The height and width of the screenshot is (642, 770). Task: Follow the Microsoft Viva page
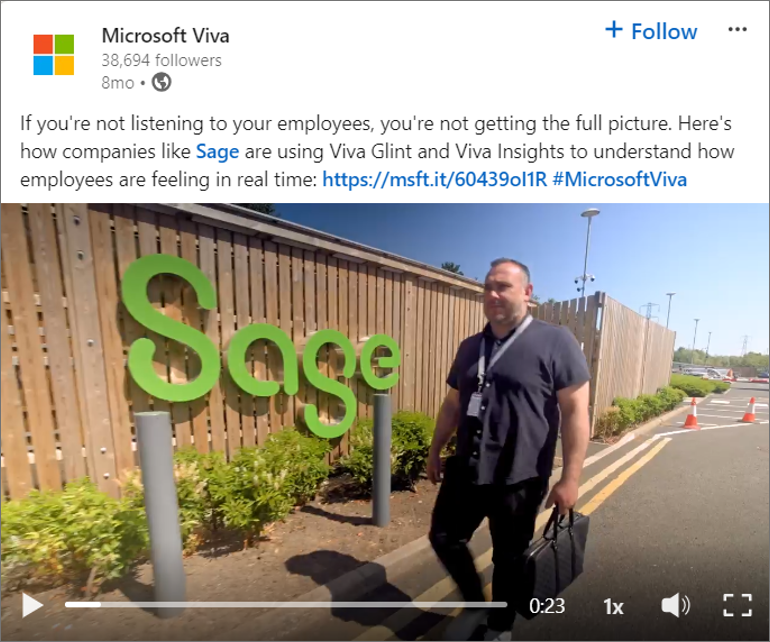pyautogui.click(x=651, y=31)
